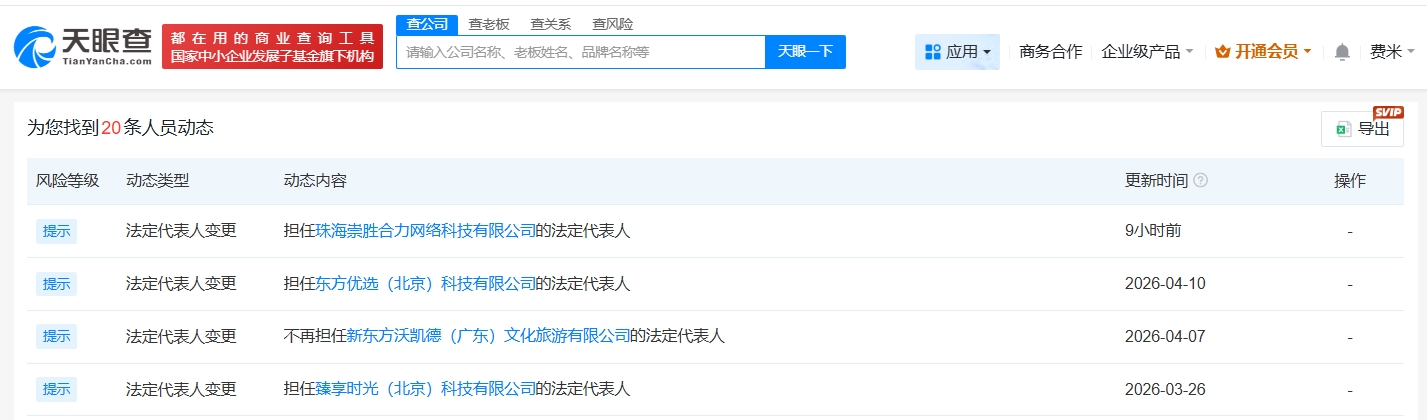This screenshot has width=1427, height=420.
Task: Click the crown icon beside 开通会员
Action: (x=1222, y=52)
